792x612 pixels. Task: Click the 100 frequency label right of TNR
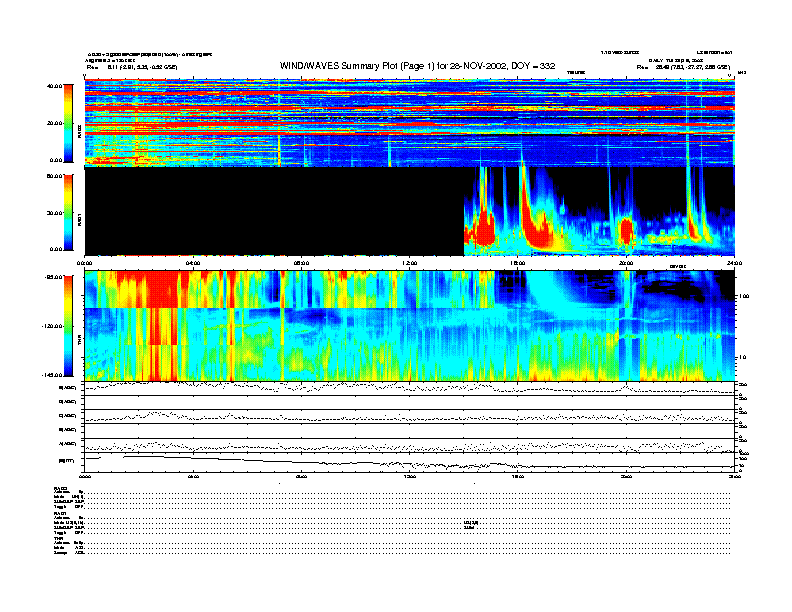(744, 296)
